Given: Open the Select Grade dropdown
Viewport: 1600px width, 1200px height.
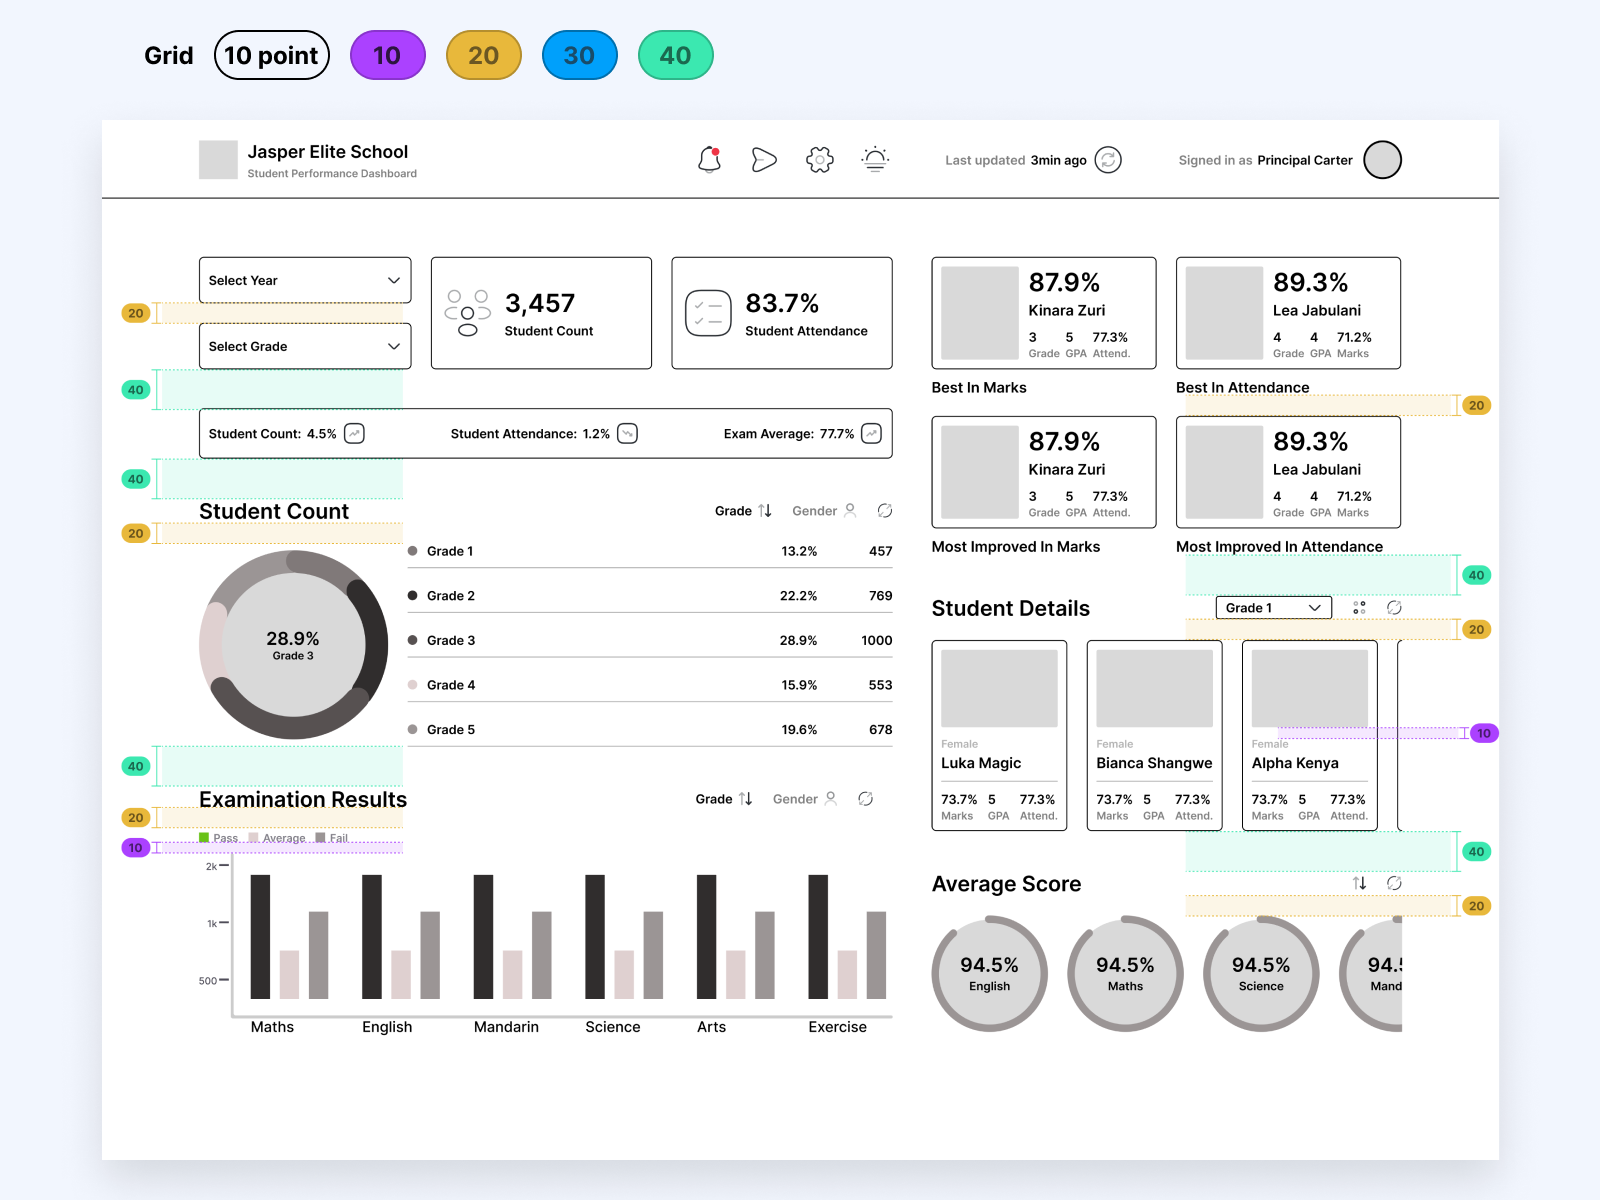Looking at the screenshot, I should point(304,346).
